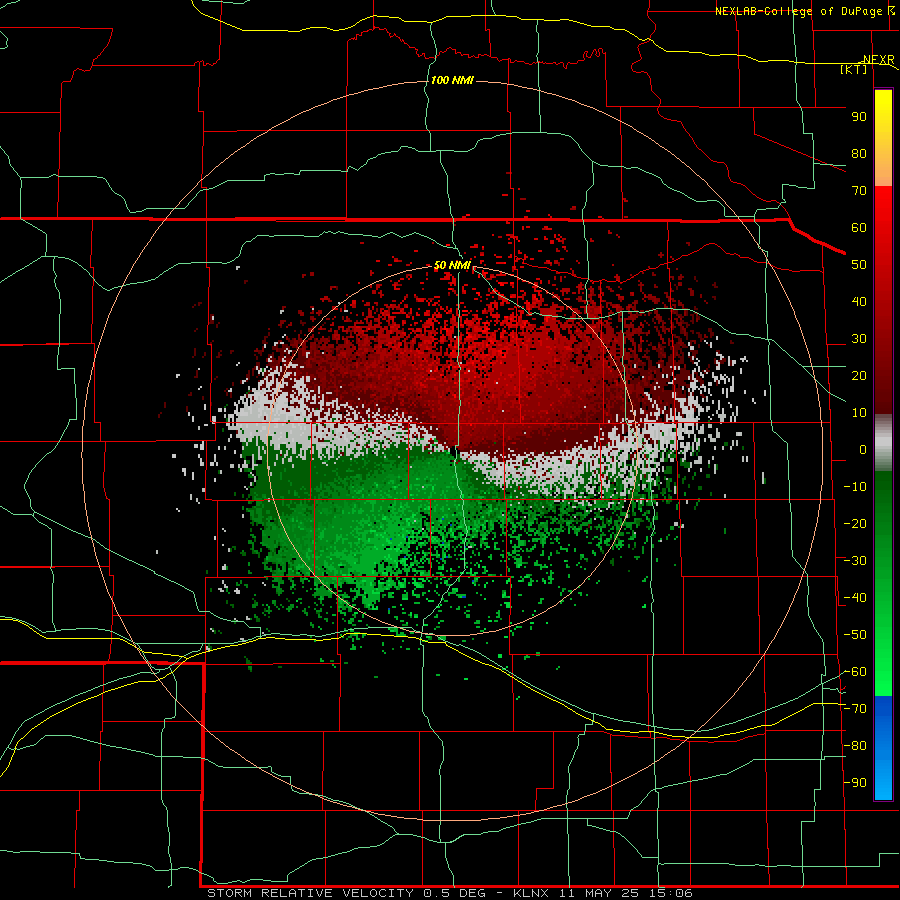This screenshot has height=900, width=900.
Task: Click the 15:06 time in caption
Action: click(x=670, y=893)
